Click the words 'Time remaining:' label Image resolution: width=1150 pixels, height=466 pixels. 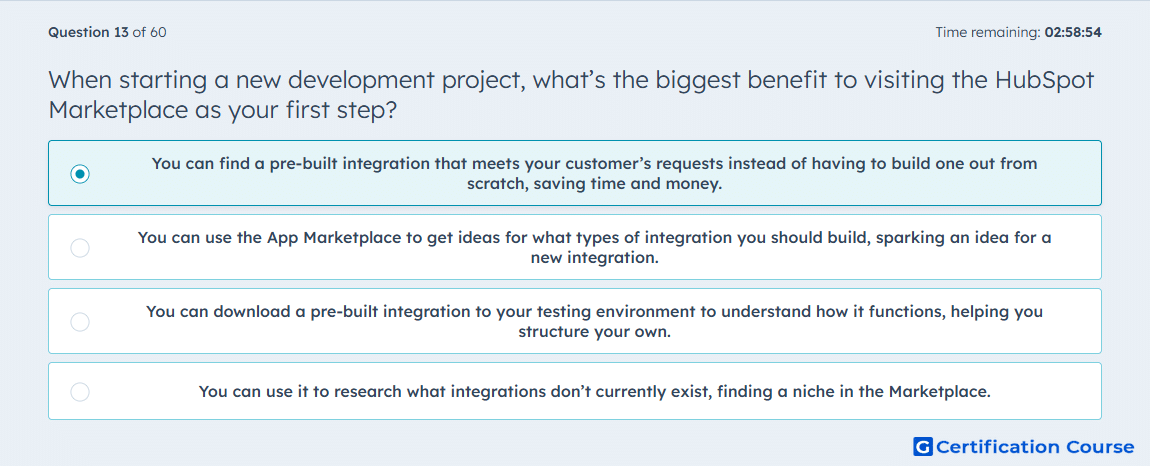tap(988, 32)
